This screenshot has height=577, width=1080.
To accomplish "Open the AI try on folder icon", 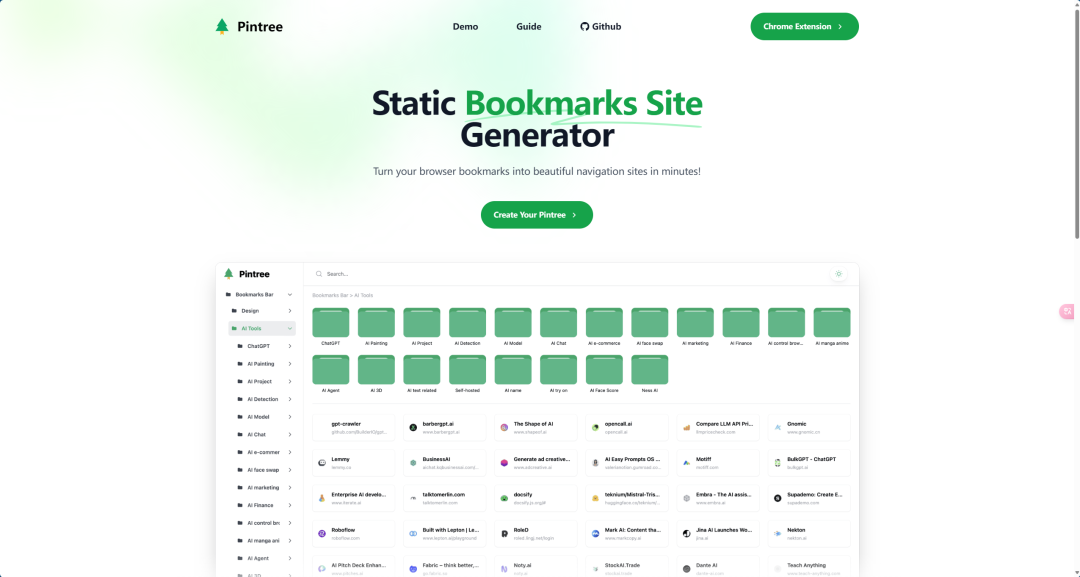I will click(559, 370).
